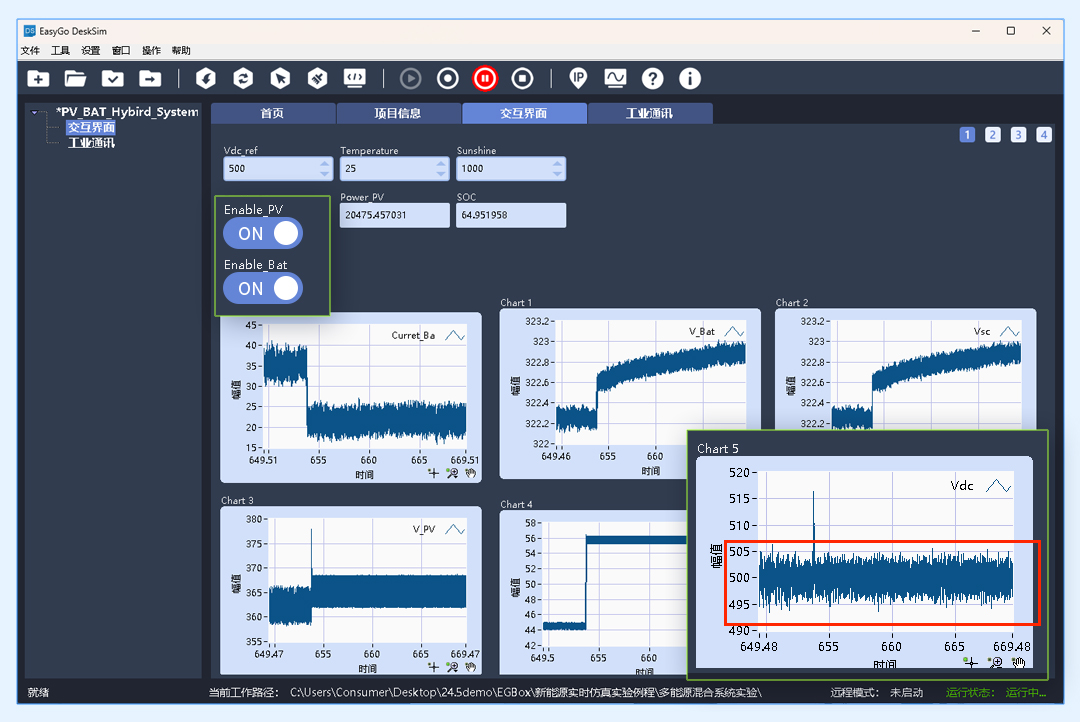Viewport: 1080px width, 722px height.
Task: Toggle the Enable_PV switch off
Action: (263, 234)
